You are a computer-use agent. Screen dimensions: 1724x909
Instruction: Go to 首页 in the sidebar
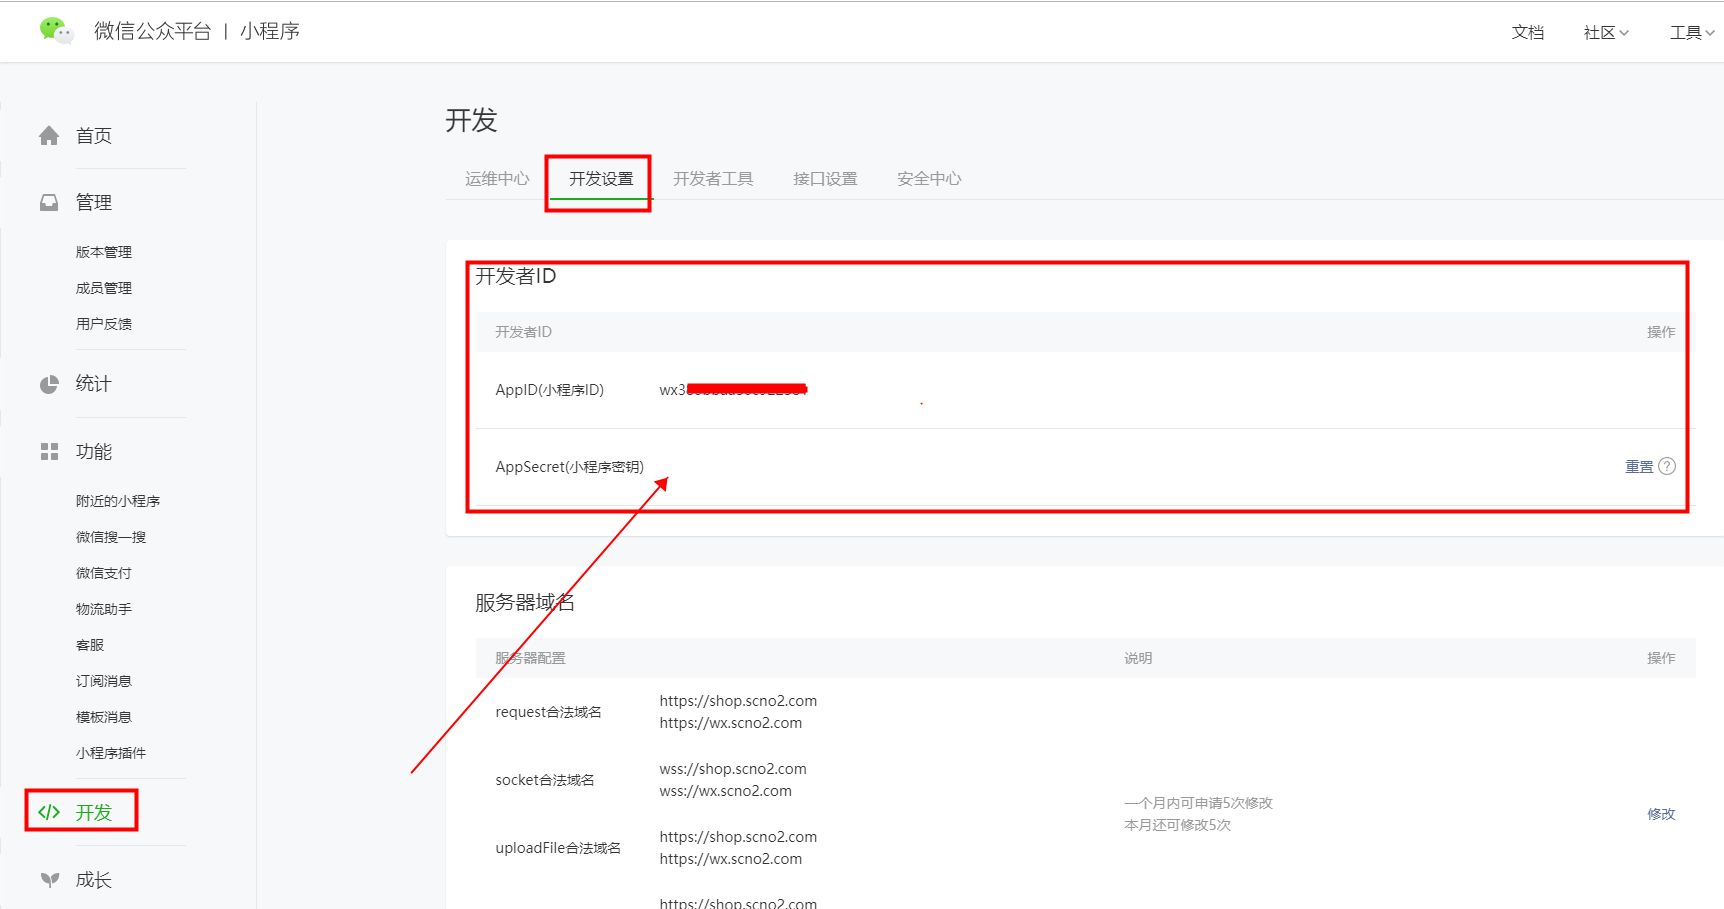[x=94, y=136]
